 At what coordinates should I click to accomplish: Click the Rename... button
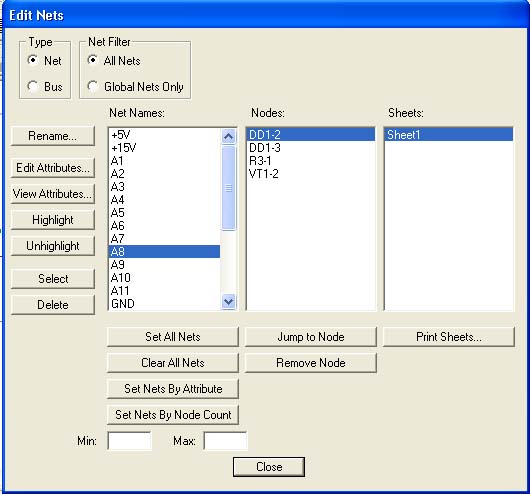[x=53, y=136]
